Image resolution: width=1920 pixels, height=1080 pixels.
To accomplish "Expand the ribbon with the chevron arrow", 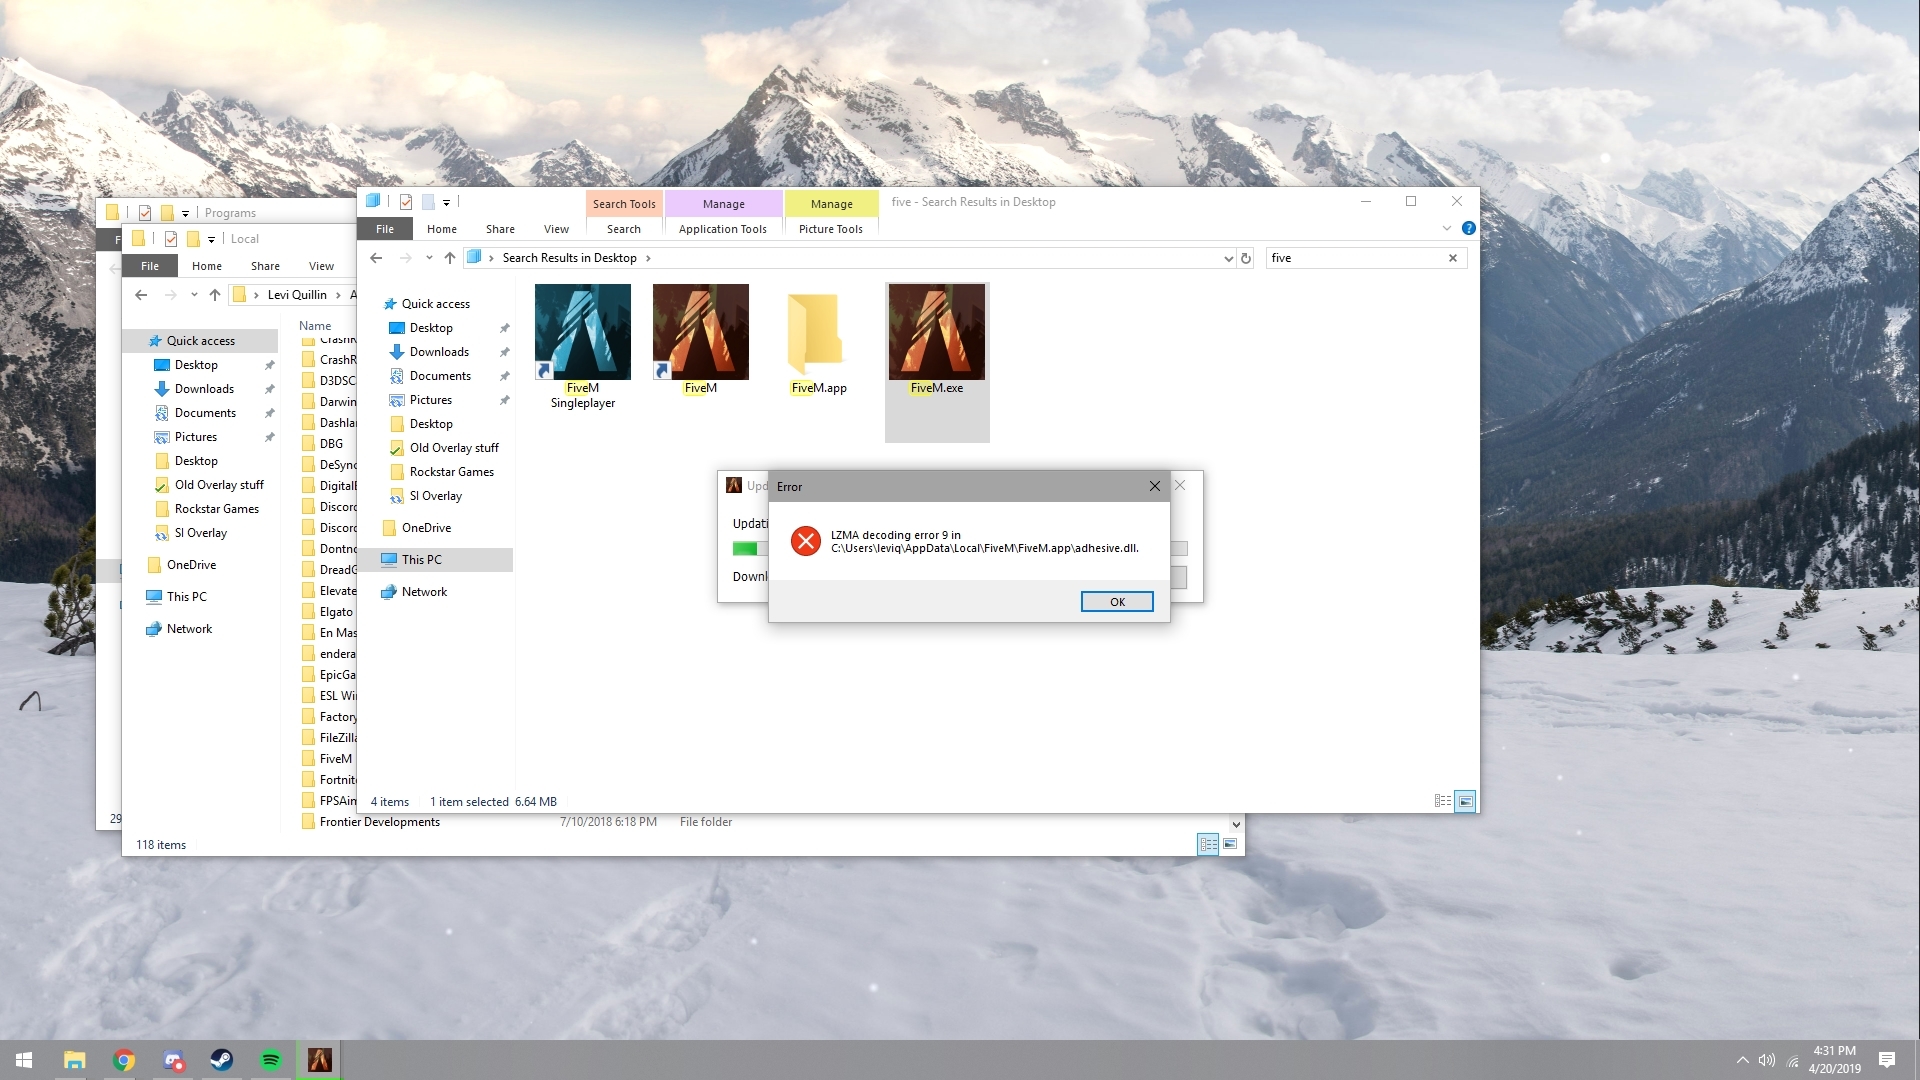I will tap(1446, 228).
